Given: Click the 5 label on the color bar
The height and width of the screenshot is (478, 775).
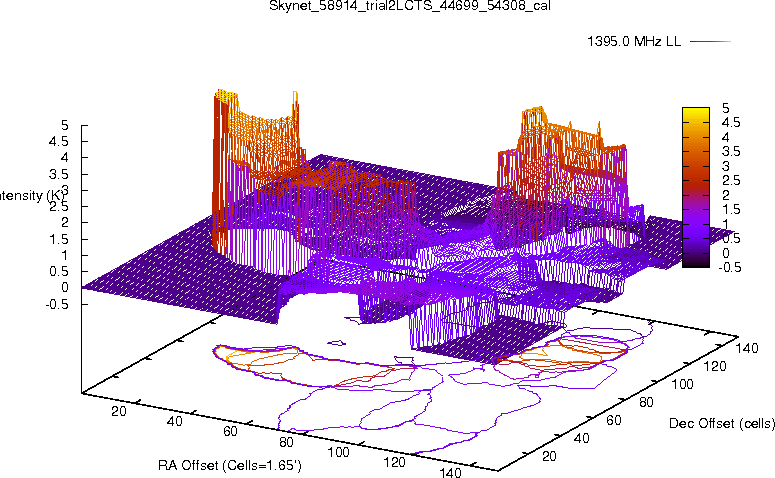Looking at the screenshot, I should pos(726,108).
